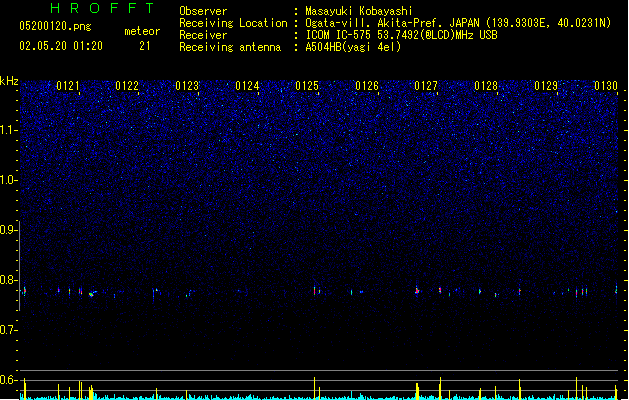Click the 0.7 kHz frequency label
This screenshot has width=629, height=400.
pyautogui.click(x=8, y=330)
